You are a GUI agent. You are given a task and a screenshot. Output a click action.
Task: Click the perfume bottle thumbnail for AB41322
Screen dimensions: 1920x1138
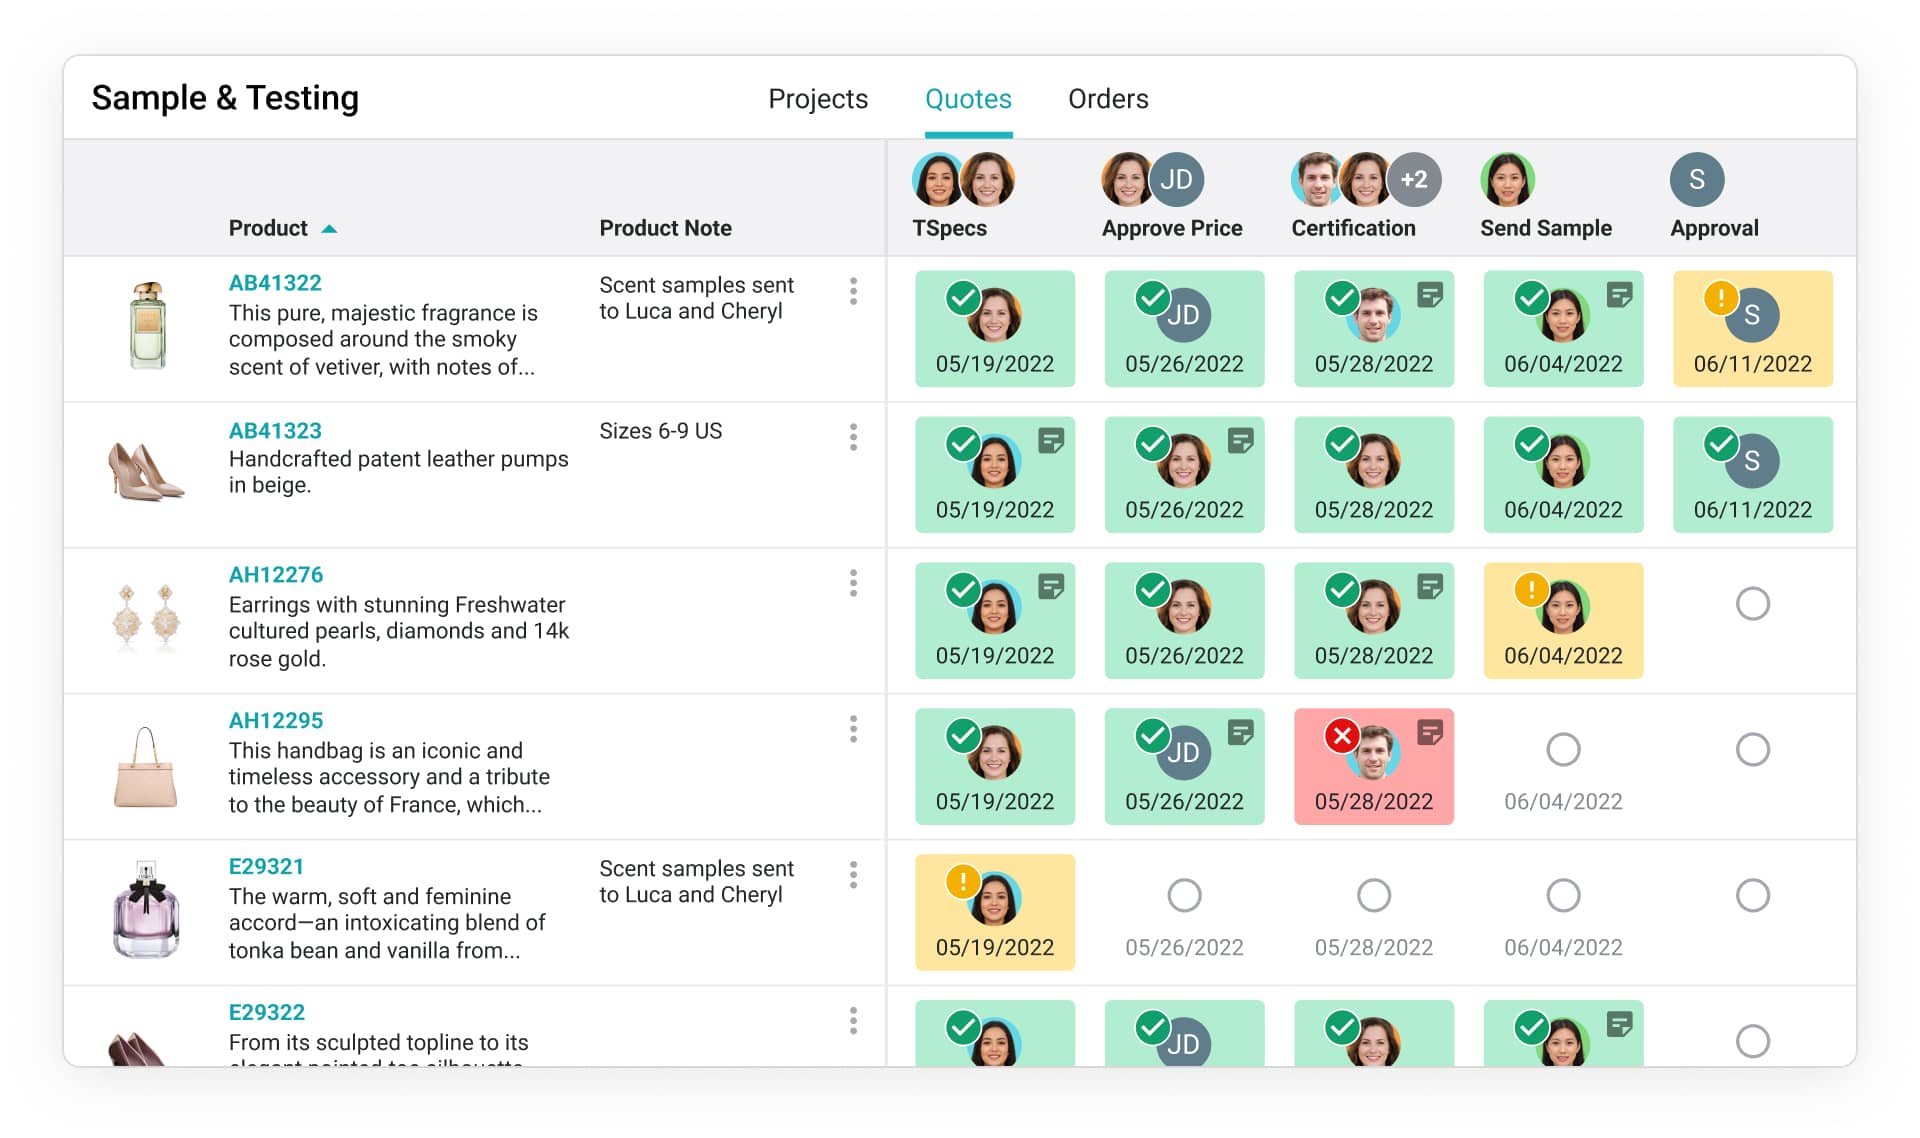[x=148, y=325]
